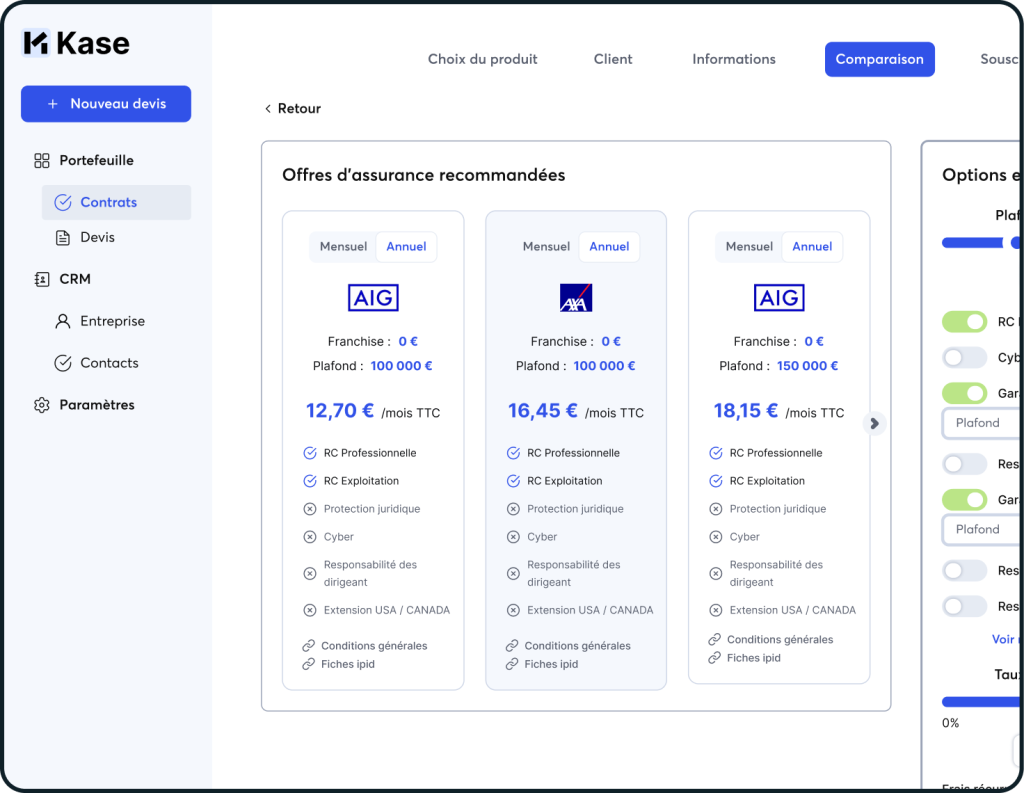Viewport: 1024px width, 793px height.
Task: Click the link icon beside Fiches ipid in the 12,70 € card
Action: click(x=309, y=664)
